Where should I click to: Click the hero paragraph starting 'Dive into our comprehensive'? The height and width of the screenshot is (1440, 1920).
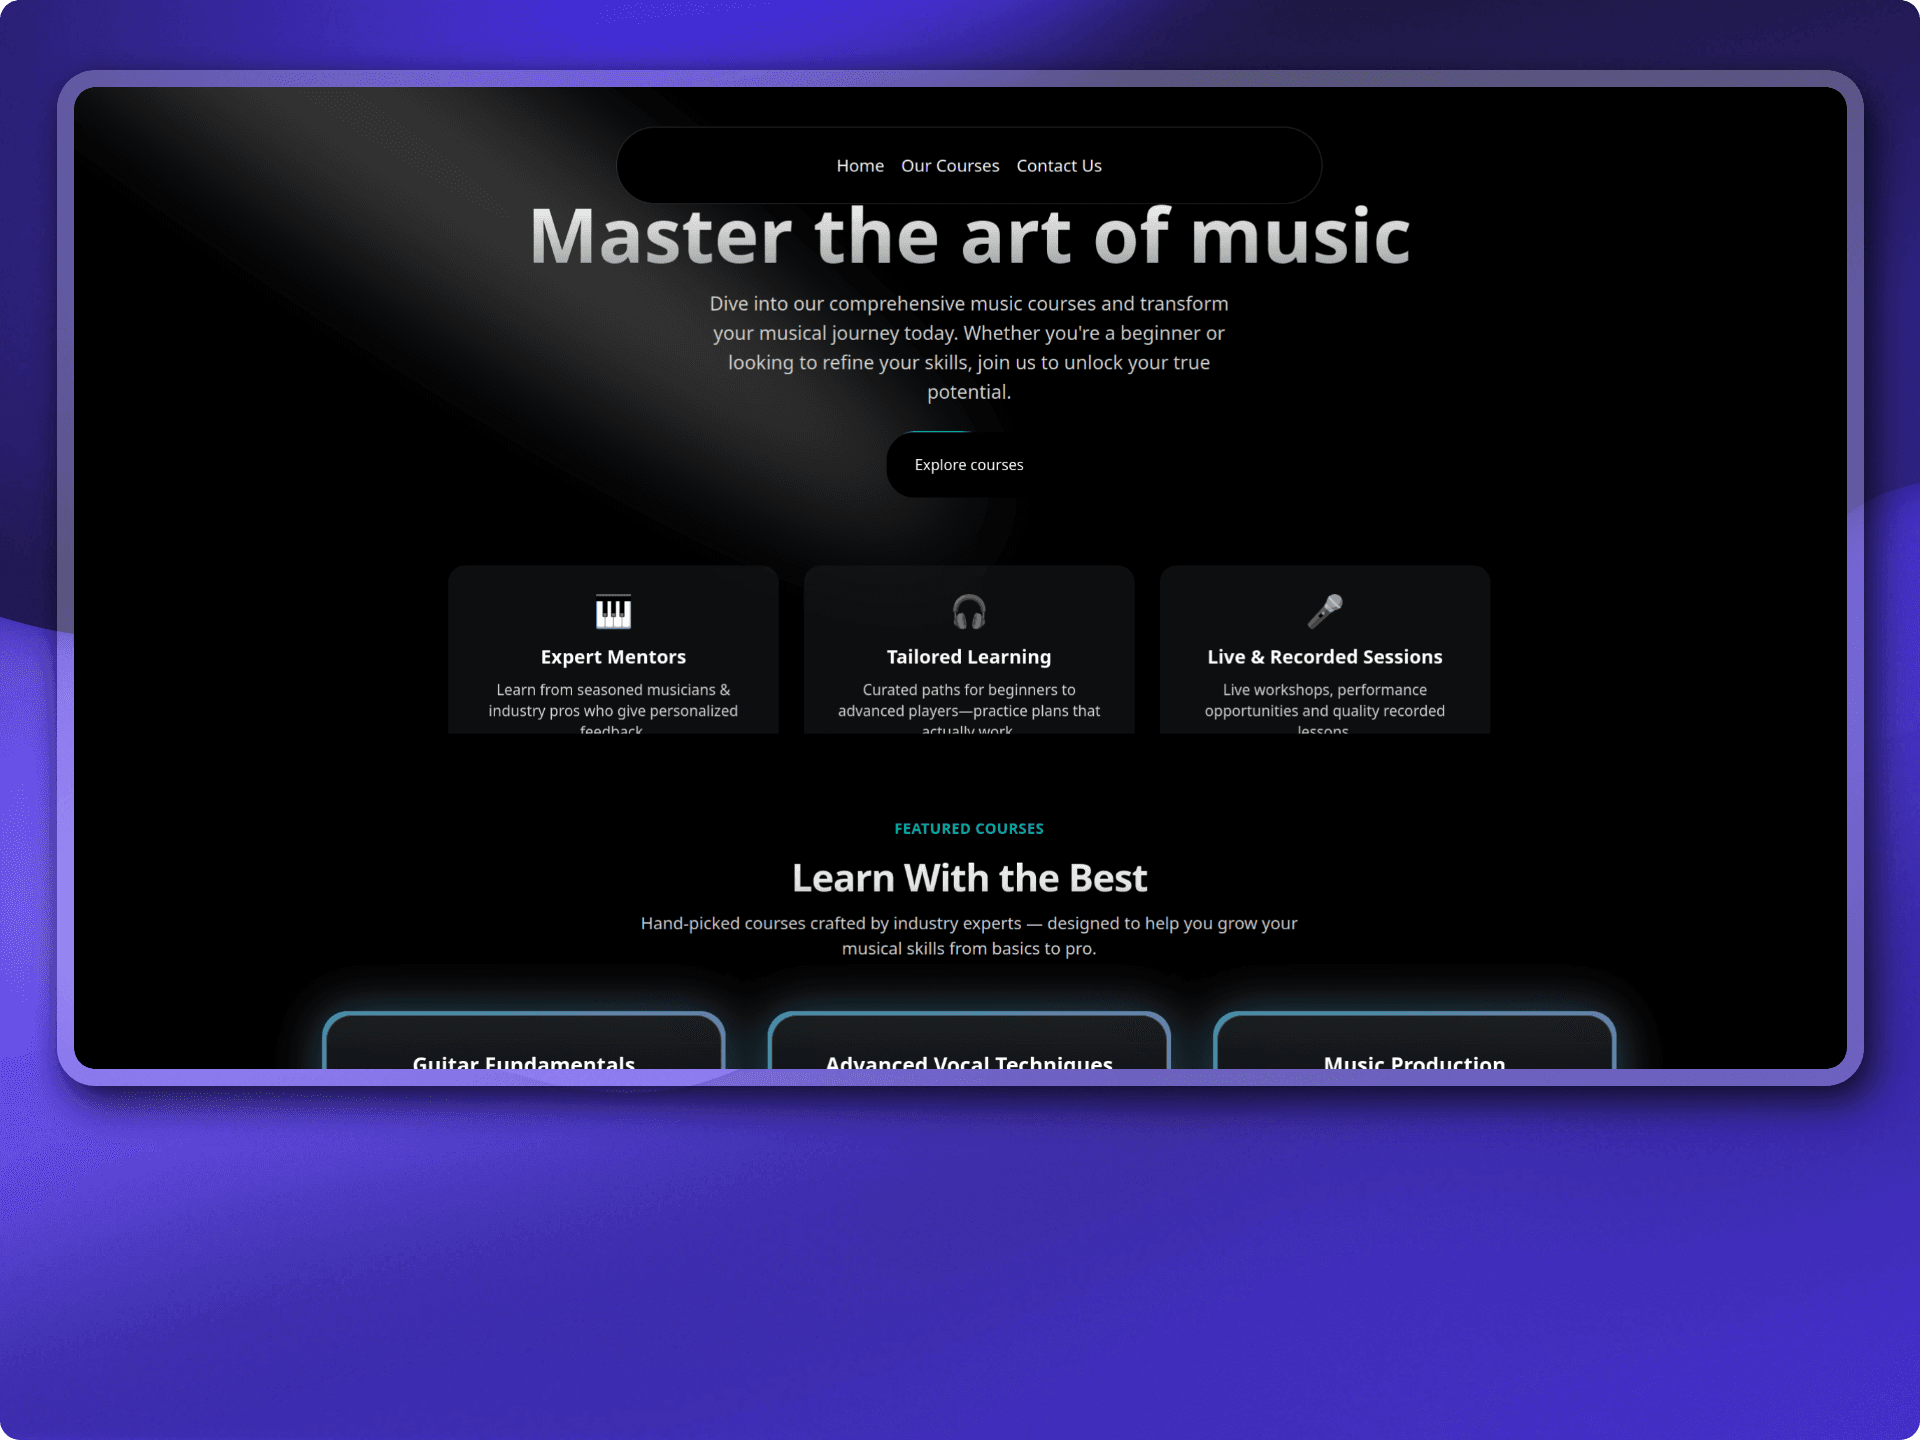[969, 348]
